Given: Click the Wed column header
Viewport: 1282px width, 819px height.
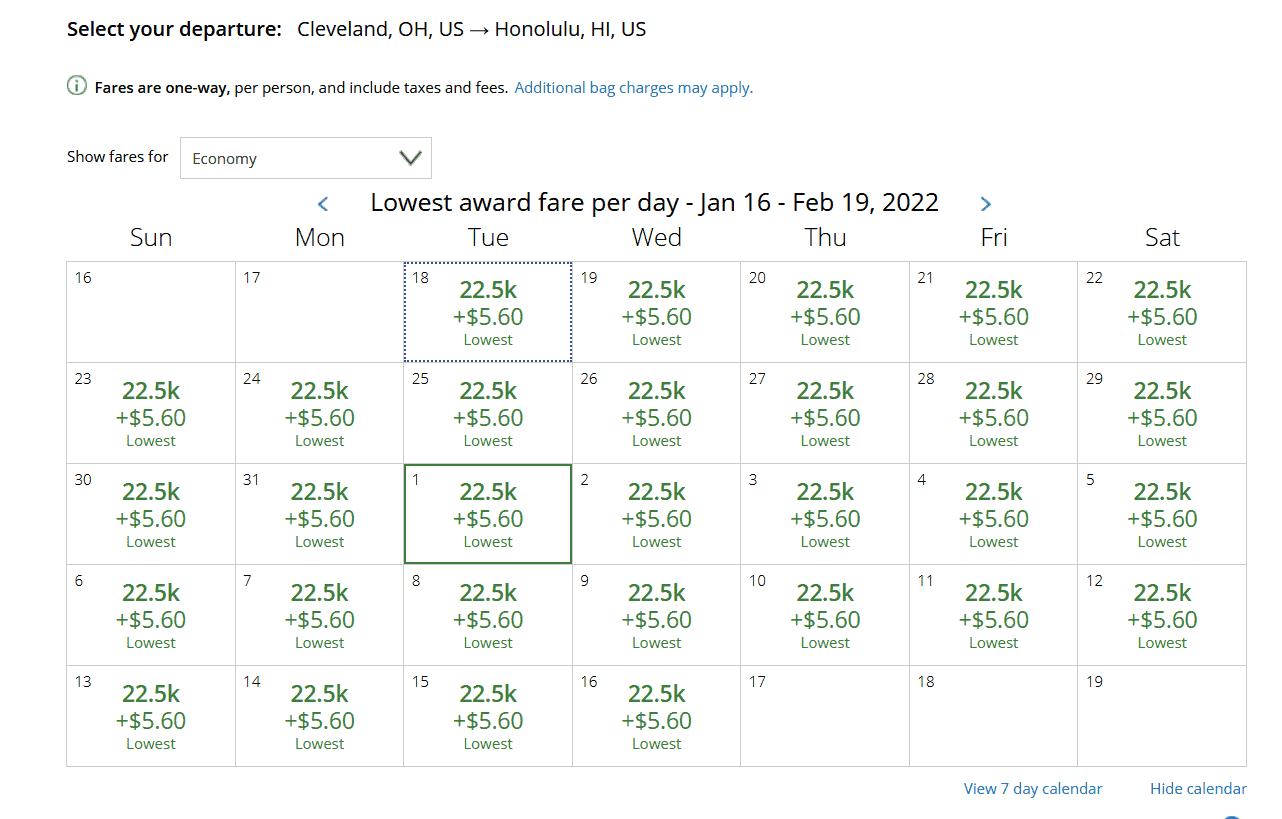Looking at the screenshot, I should point(657,238).
